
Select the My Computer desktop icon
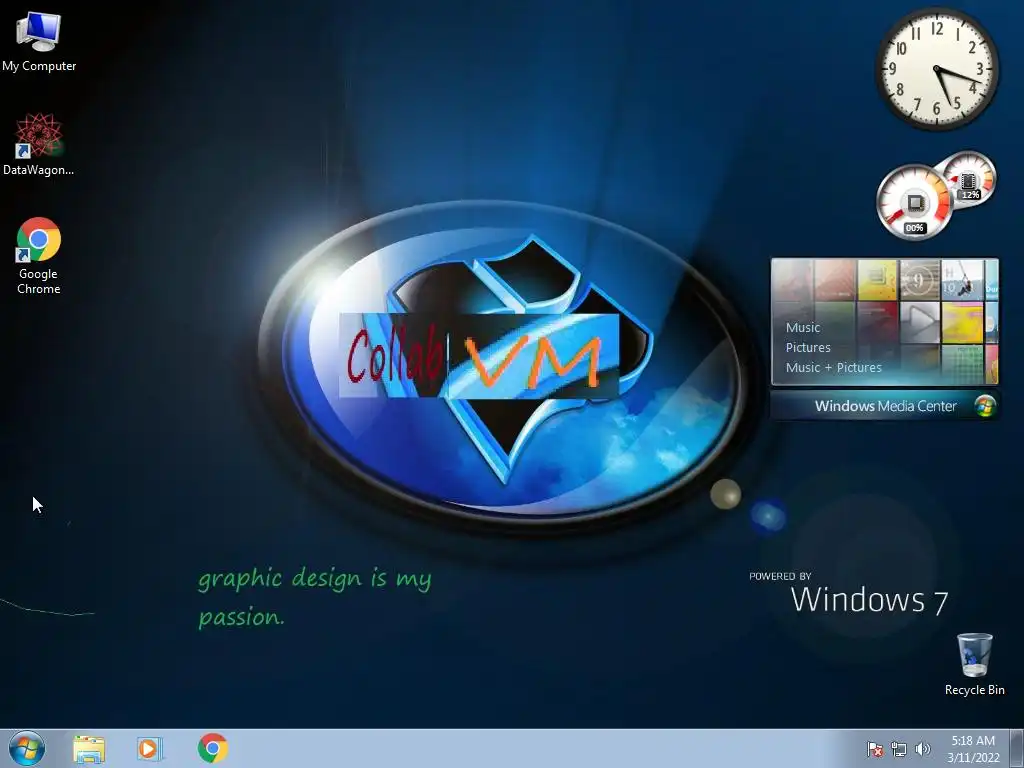click(x=39, y=41)
